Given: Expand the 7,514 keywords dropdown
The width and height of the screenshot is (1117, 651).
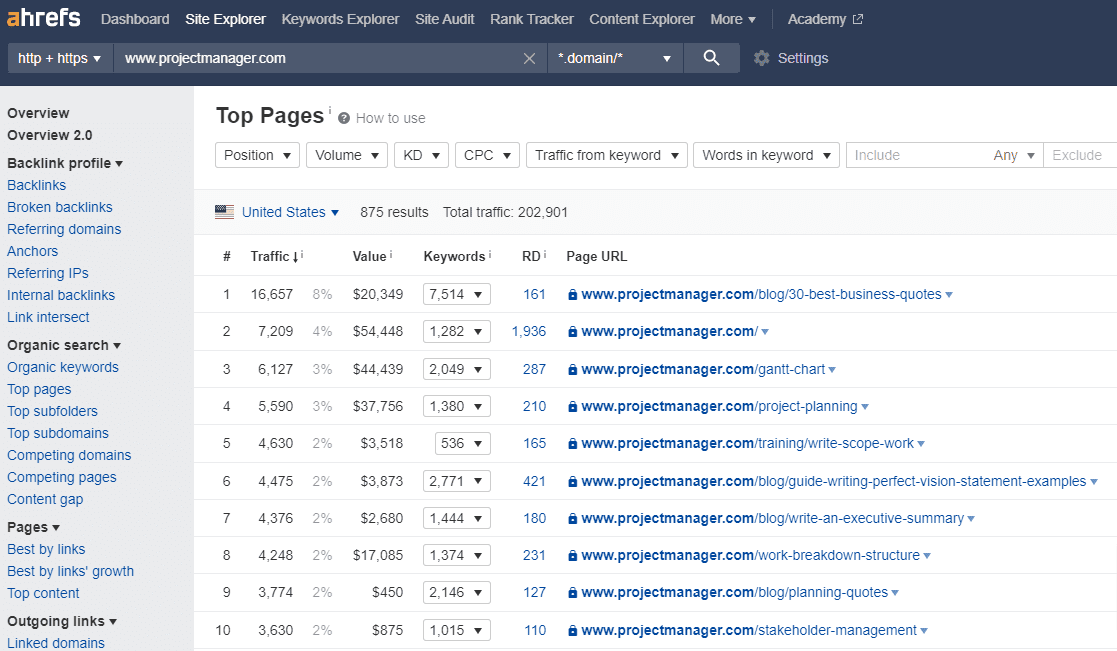Looking at the screenshot, I should (x=457, y=294).
